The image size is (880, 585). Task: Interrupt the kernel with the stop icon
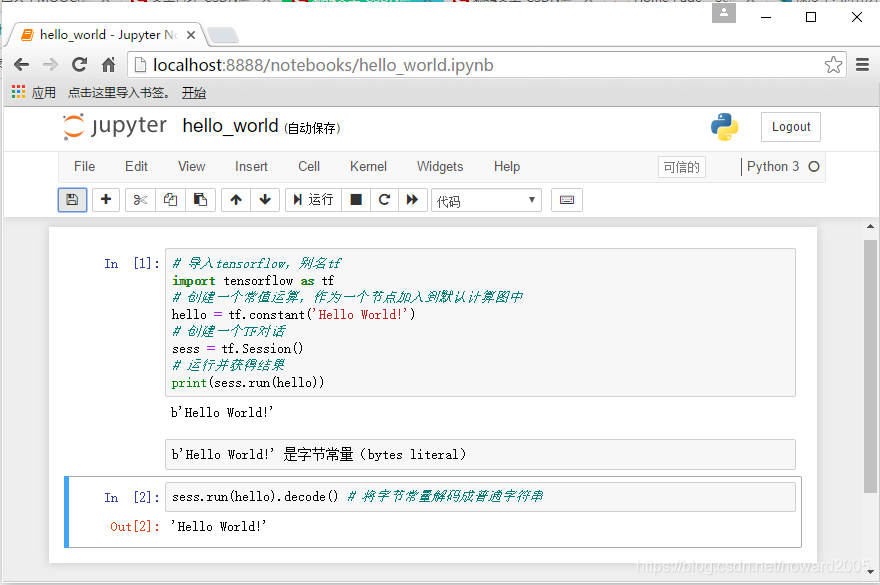coord(356,200)
